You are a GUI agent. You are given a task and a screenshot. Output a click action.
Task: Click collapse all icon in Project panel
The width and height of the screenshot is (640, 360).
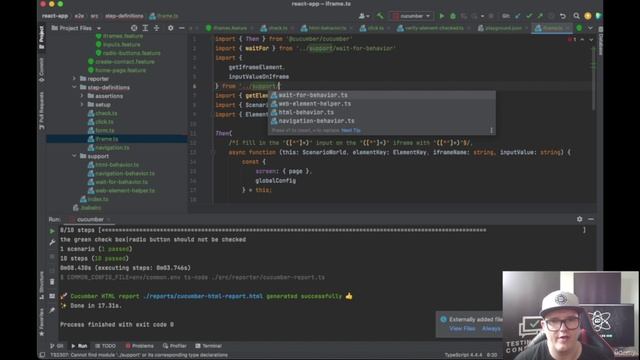click(157, 28)
